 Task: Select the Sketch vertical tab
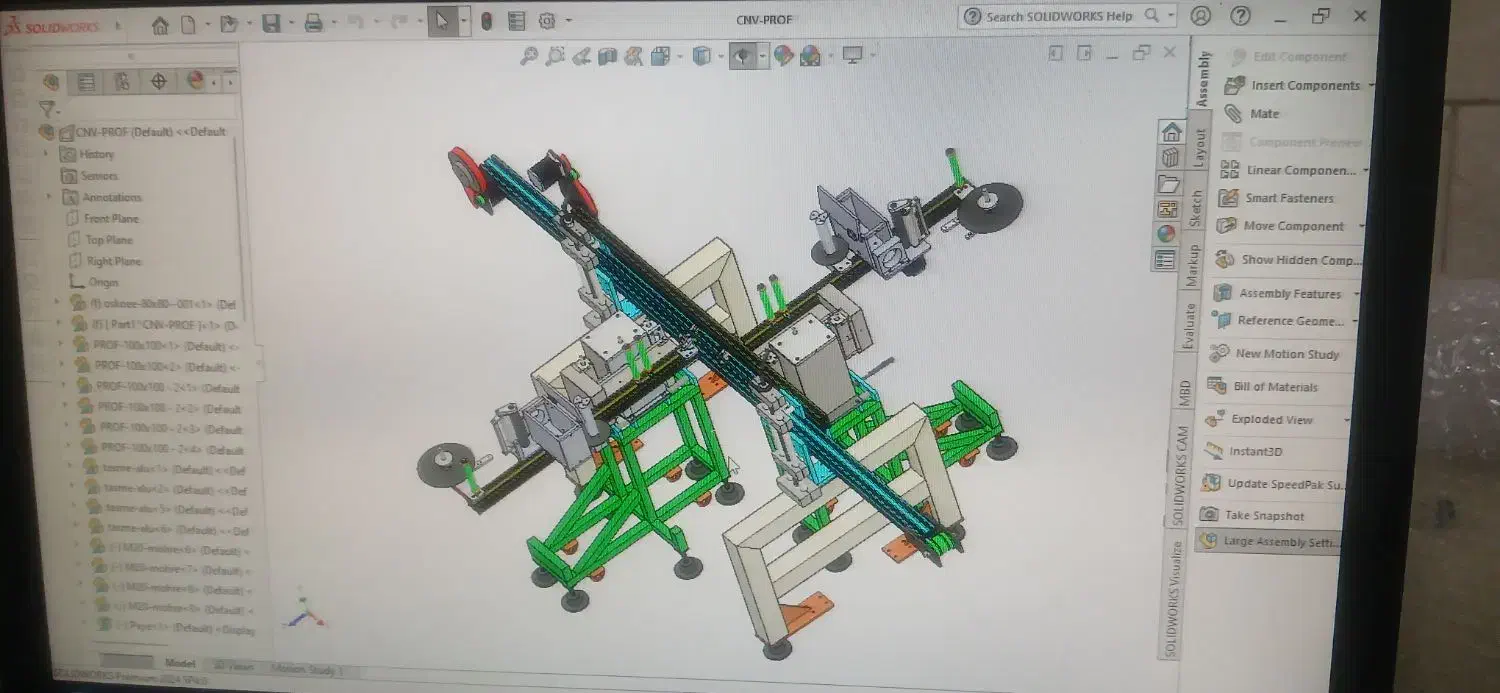pos(1197,209)
